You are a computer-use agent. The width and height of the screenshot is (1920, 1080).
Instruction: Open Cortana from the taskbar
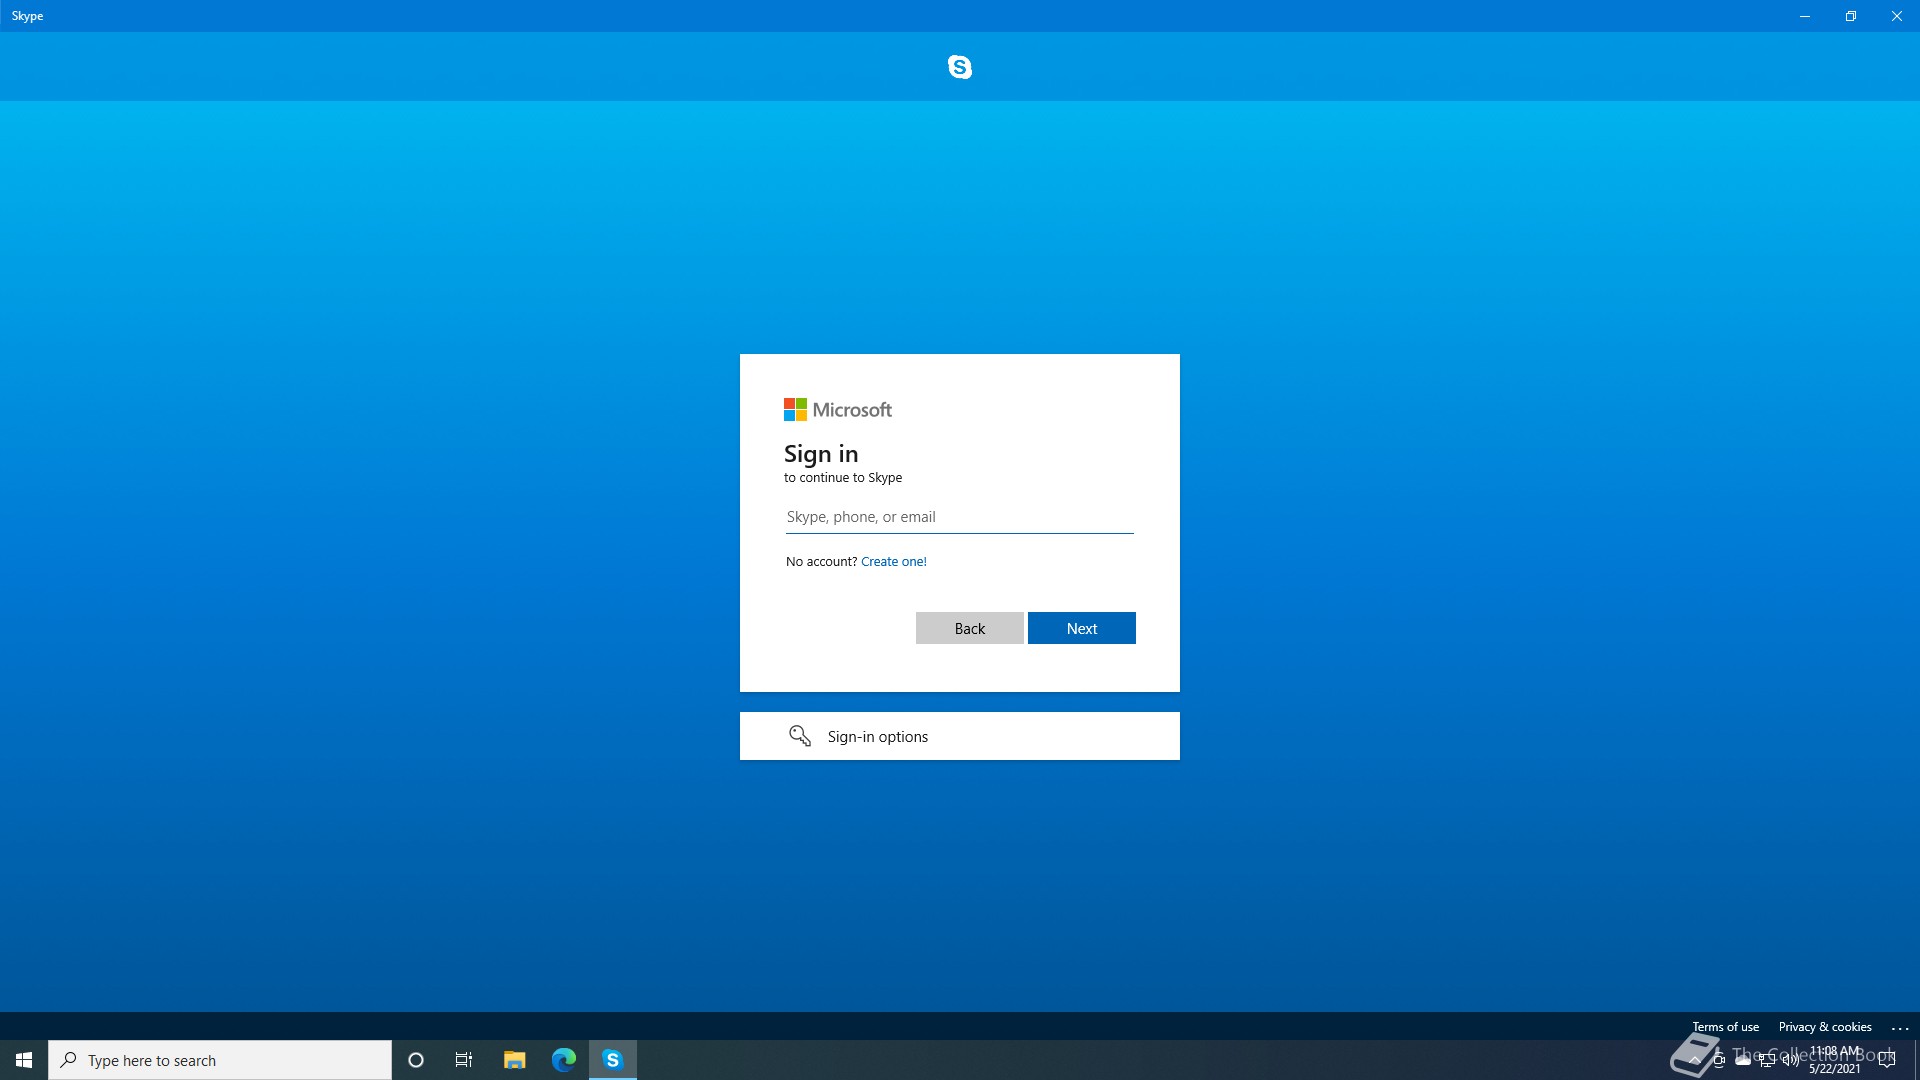click(x=416, y=1060)
